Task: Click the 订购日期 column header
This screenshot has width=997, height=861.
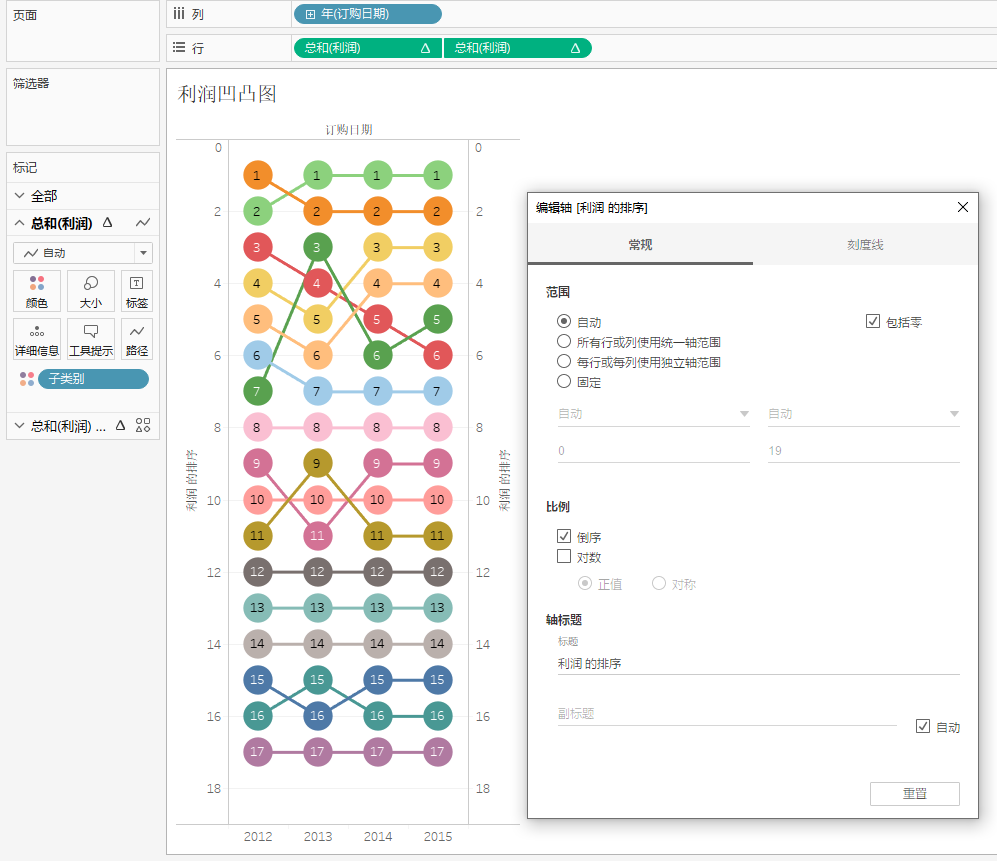Action: [348, 129]
